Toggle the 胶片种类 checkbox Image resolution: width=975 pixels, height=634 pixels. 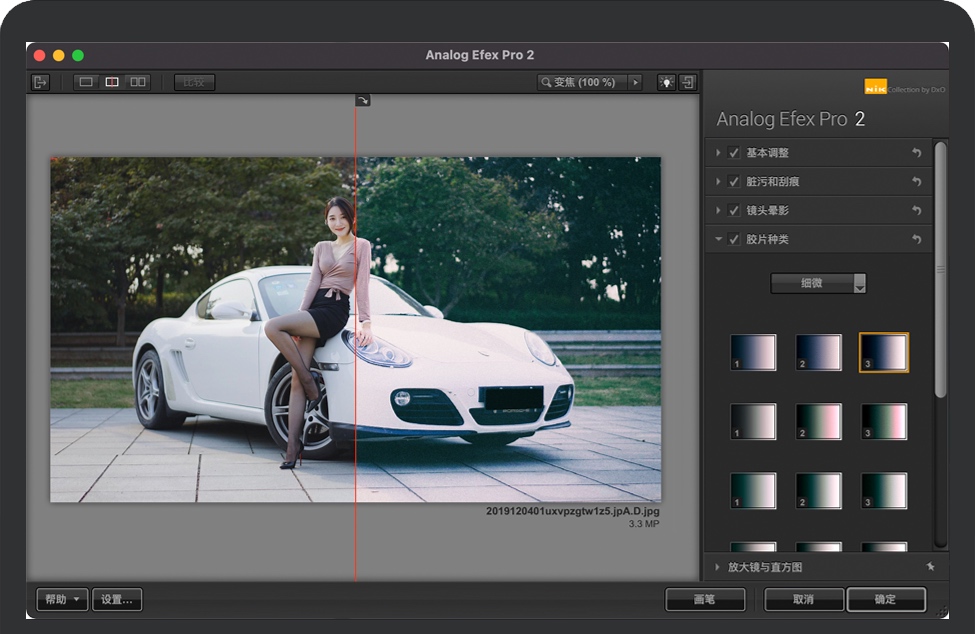point(734,240)
